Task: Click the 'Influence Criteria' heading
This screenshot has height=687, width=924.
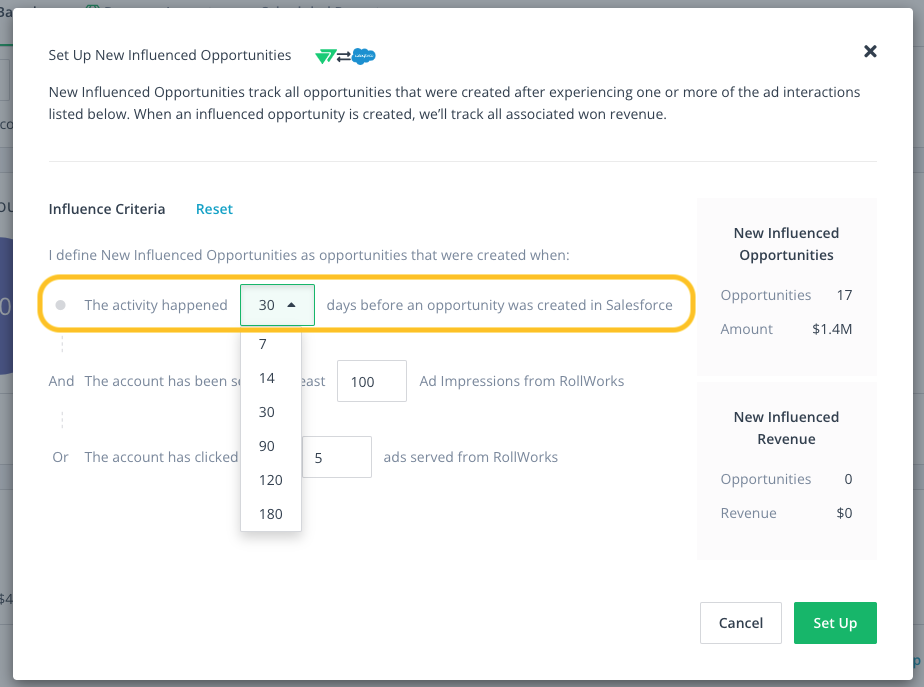Action: [x=107, y=209]
